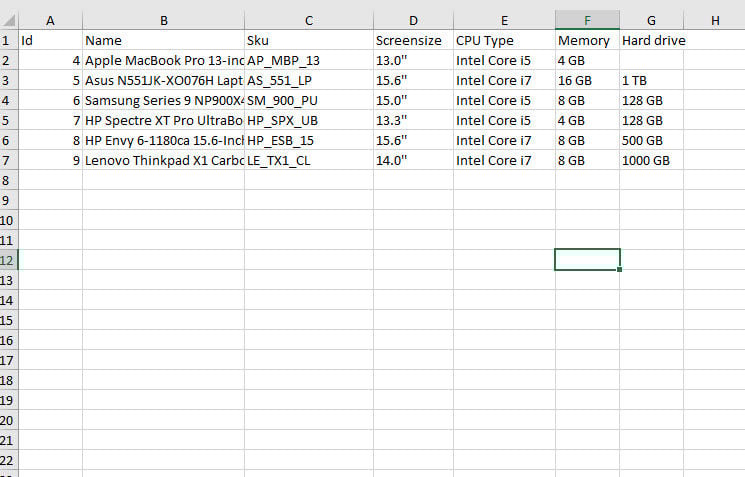Select column E header
745x477 pixels.
tap(504, 20)
